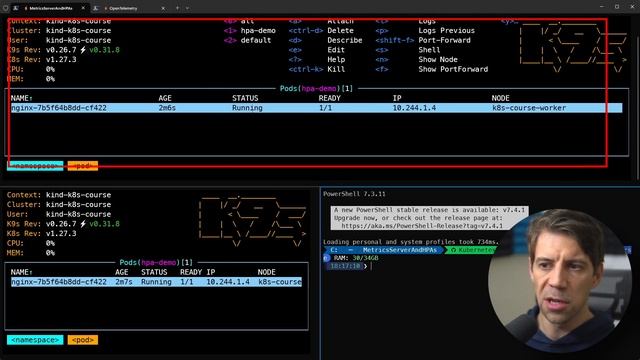Click the RAM 30/34GB prompt readout
Viewport: 640px width, 360px height.
click(356, 258)
